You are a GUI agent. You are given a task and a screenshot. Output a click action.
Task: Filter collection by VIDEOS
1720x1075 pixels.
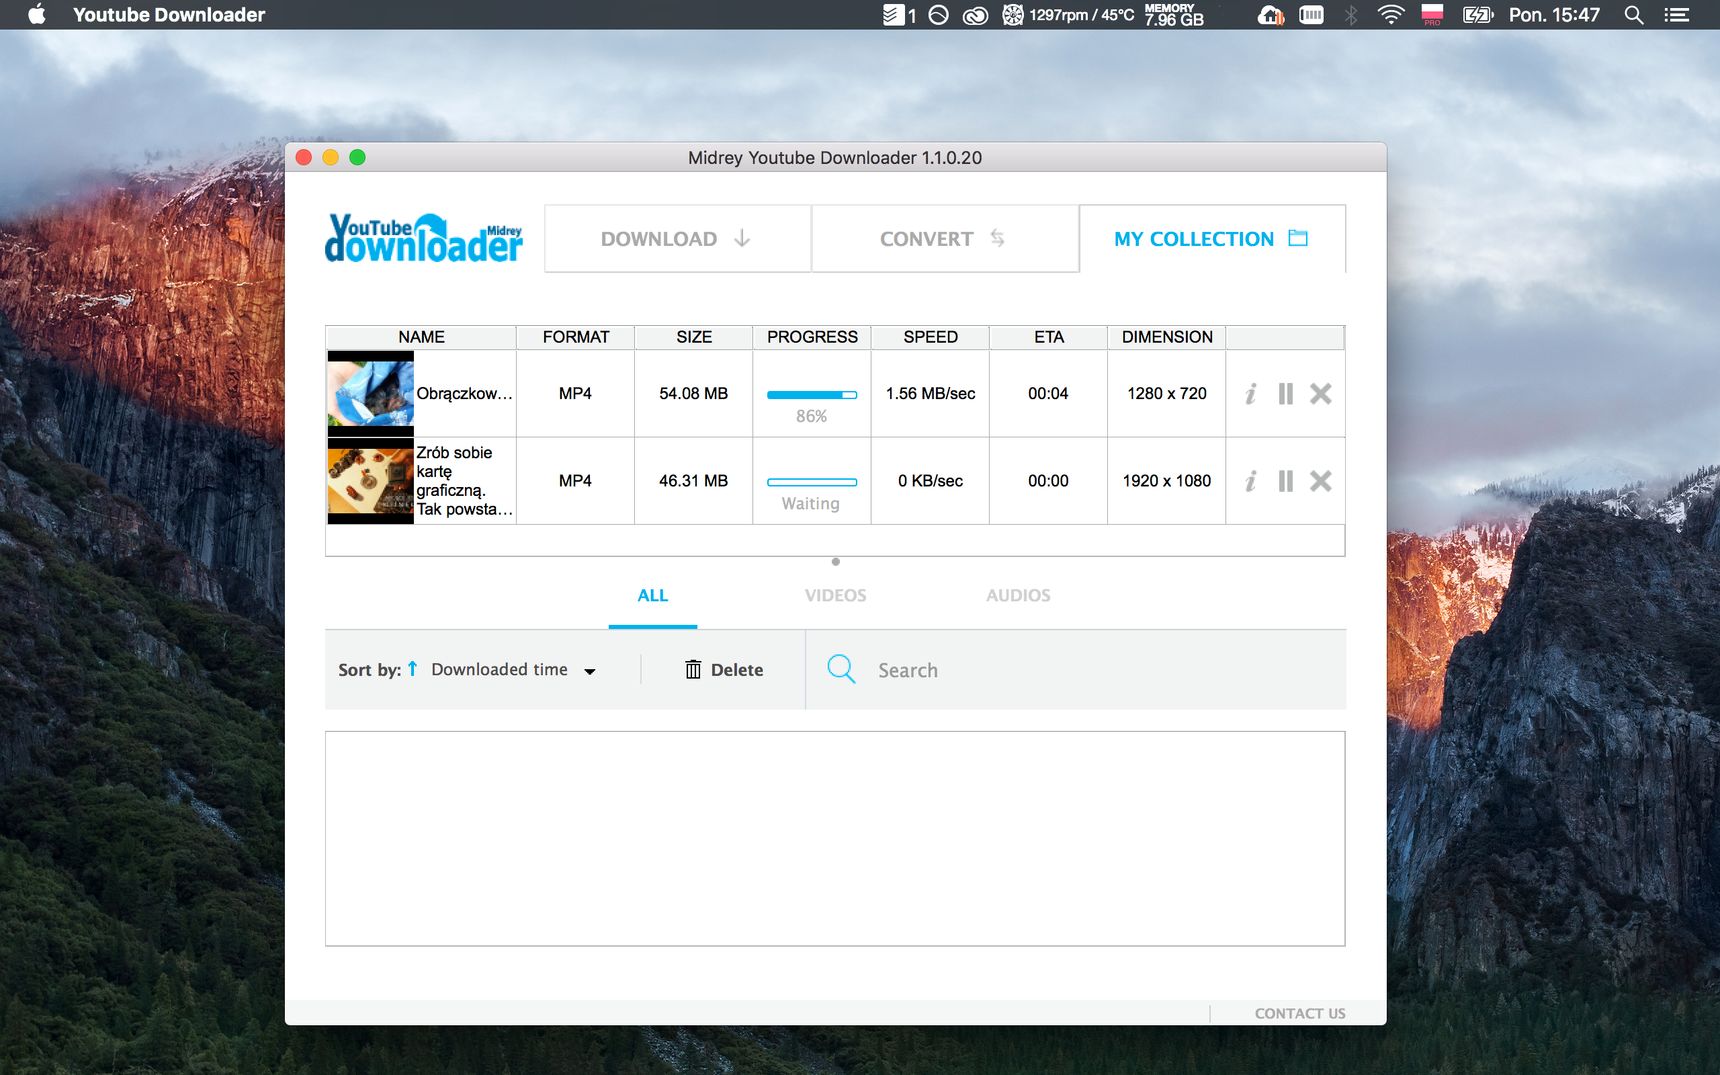click(x=836, y=596)
